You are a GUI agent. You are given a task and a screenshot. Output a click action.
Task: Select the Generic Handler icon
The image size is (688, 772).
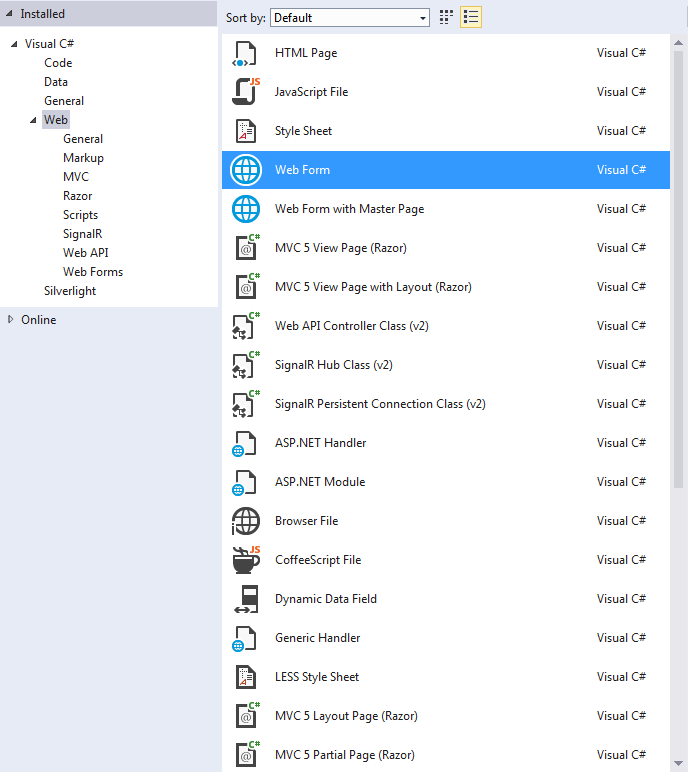coord(244,638)
